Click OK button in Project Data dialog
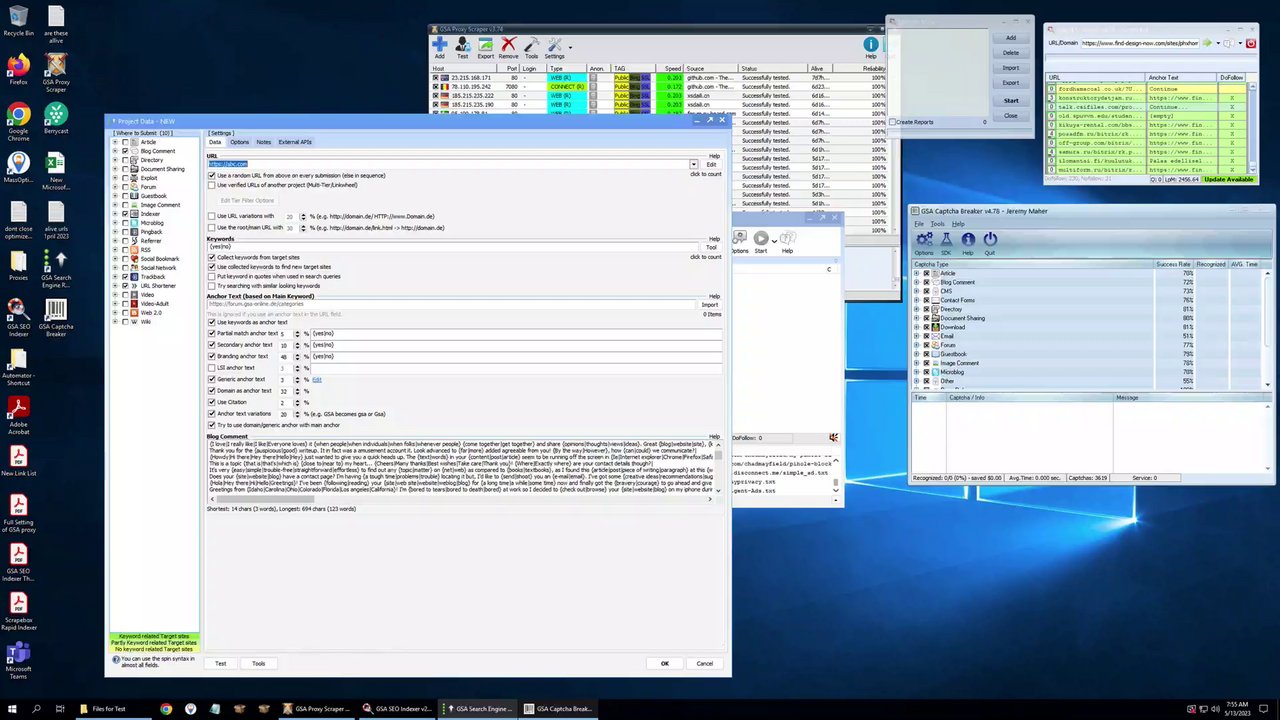This screenshot has width=1280, height=720. tap(664, 664)
